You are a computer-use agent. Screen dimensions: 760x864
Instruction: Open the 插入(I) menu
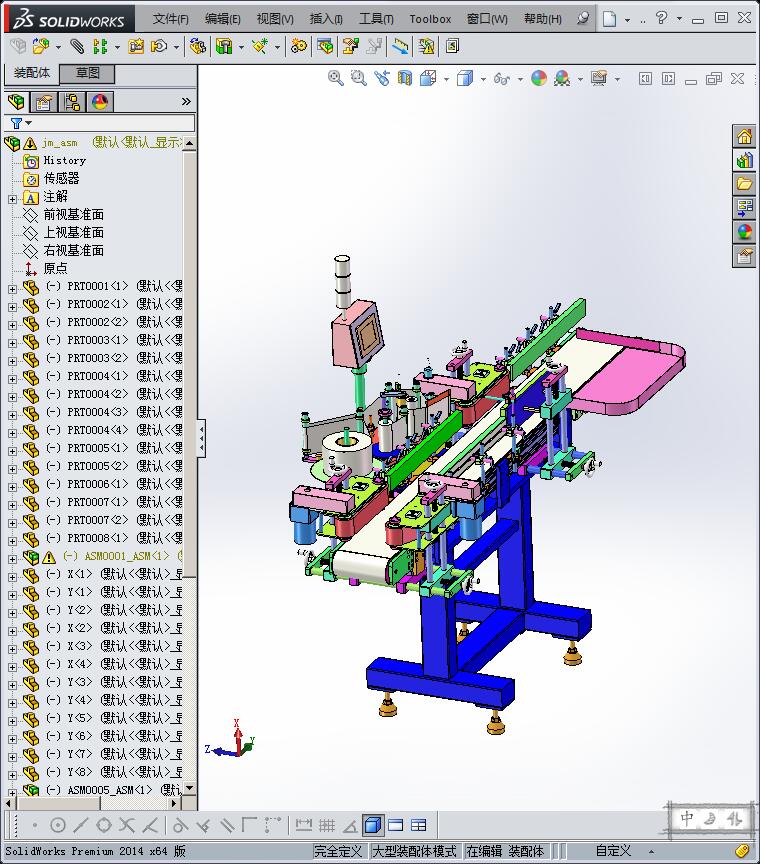[326, 19]
